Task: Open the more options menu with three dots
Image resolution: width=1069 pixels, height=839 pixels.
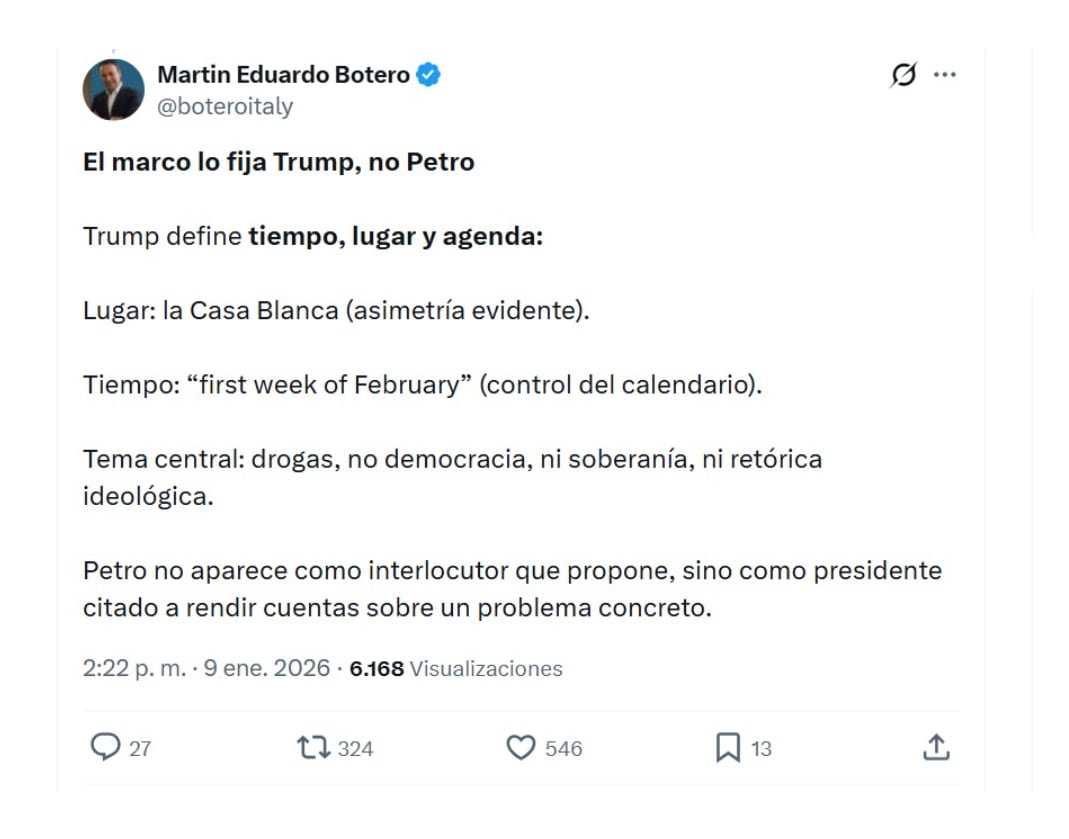Action: click(x=944, y=74)
